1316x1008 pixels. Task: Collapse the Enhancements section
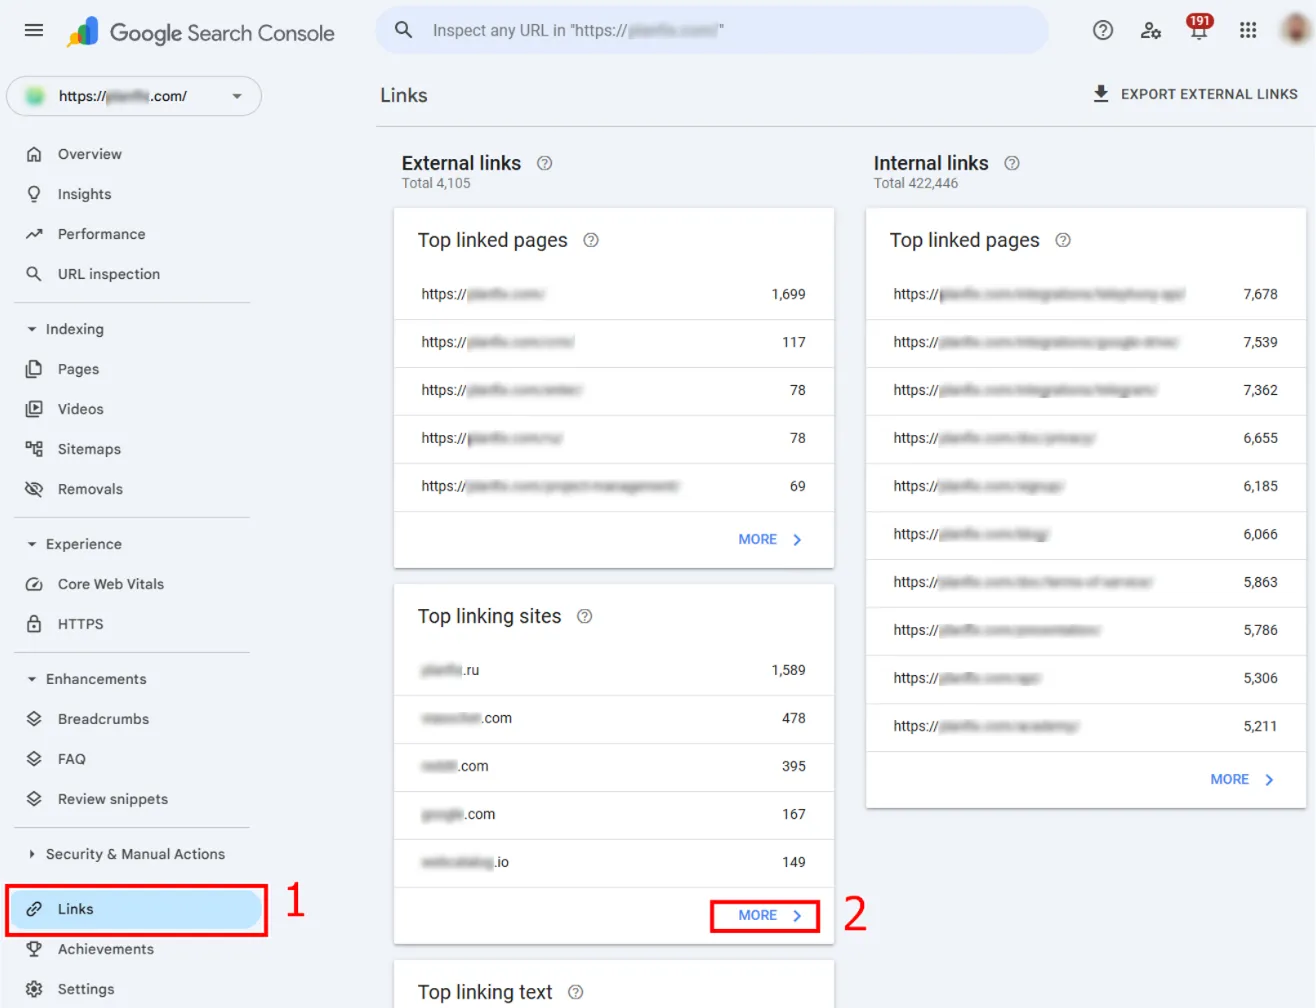(x=32, y=679)
